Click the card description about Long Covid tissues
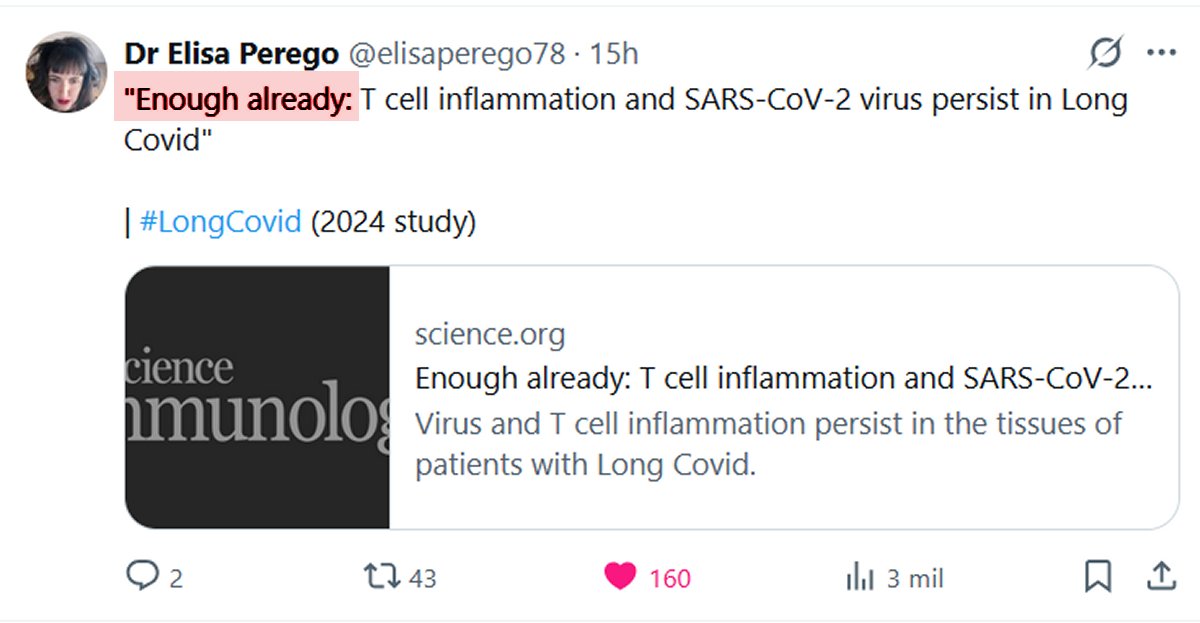1200x623 pixels. pyautogui.click(x=768, y=444)
